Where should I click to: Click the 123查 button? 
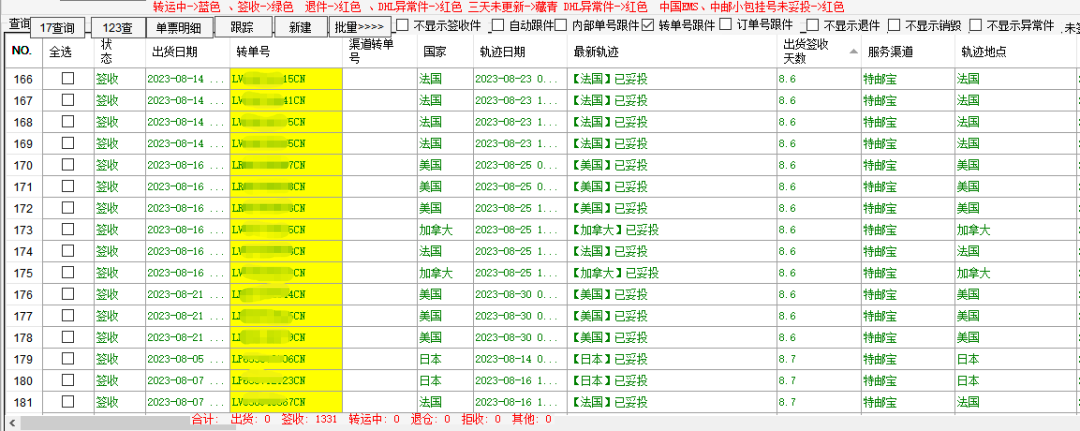[x=117, y=28]
